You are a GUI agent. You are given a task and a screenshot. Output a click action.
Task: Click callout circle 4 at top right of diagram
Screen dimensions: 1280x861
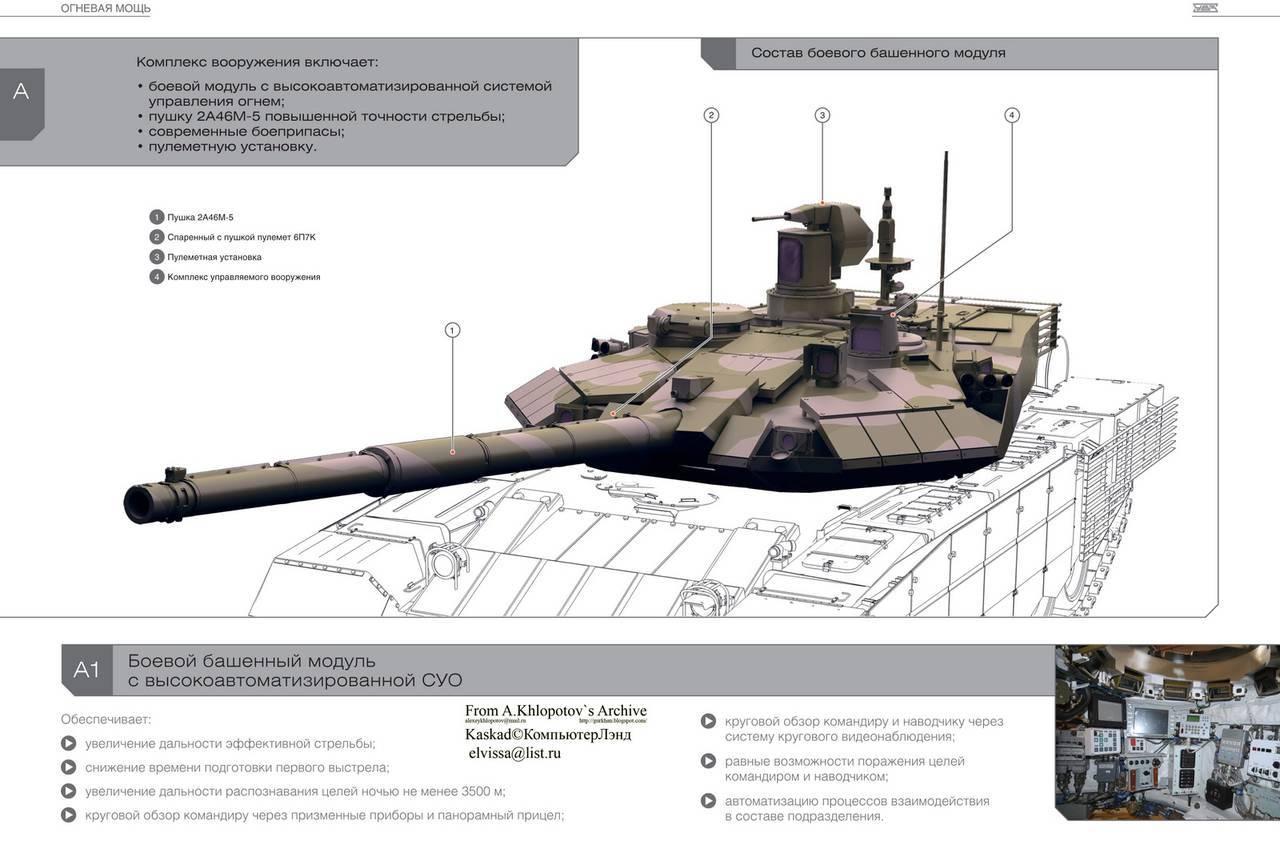(x=1012, y=115)
